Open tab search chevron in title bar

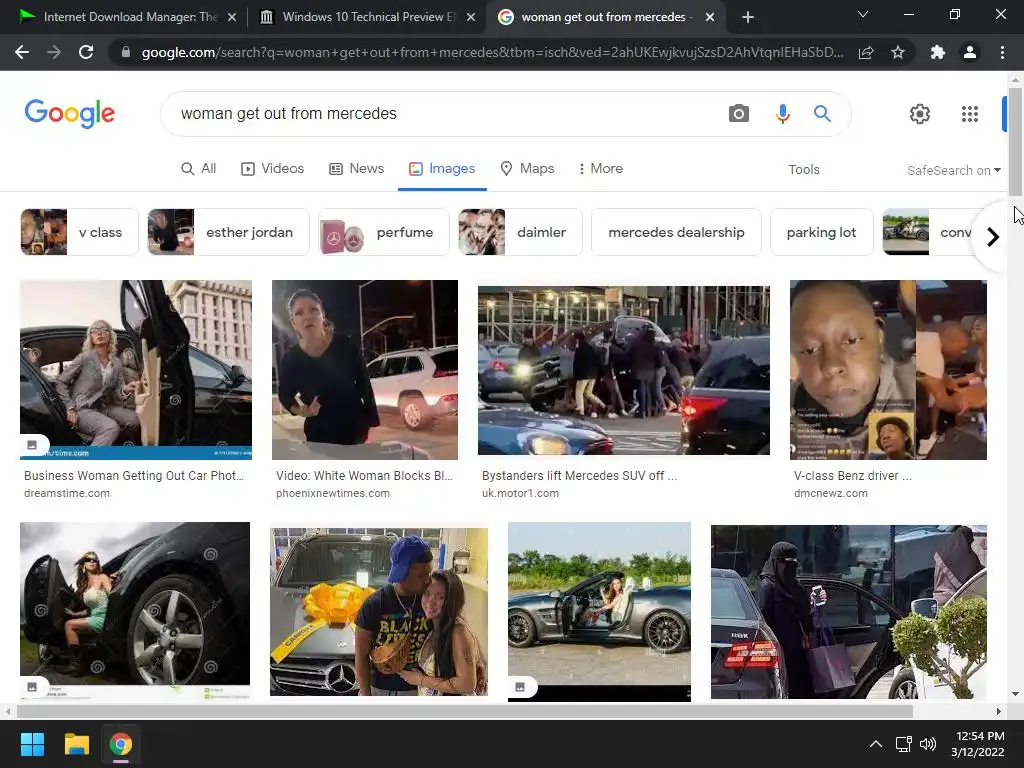[x=863, y=14]
